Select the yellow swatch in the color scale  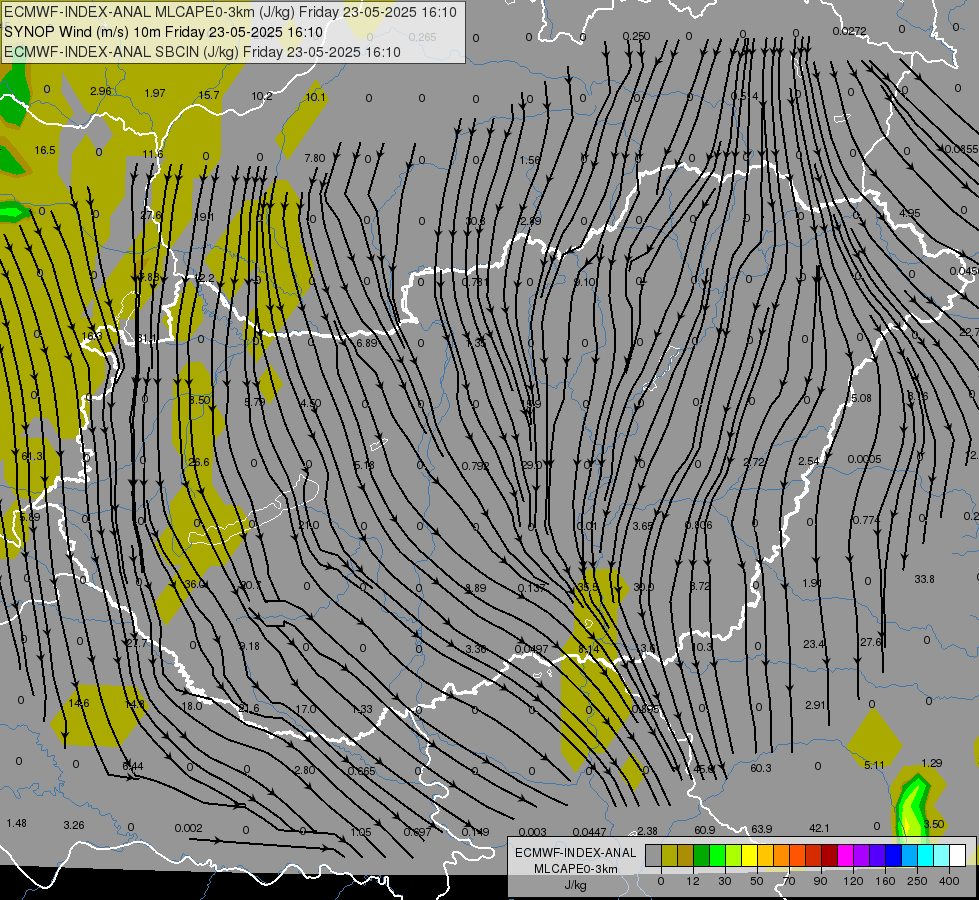pyautogui.click(x=750, y=855)
